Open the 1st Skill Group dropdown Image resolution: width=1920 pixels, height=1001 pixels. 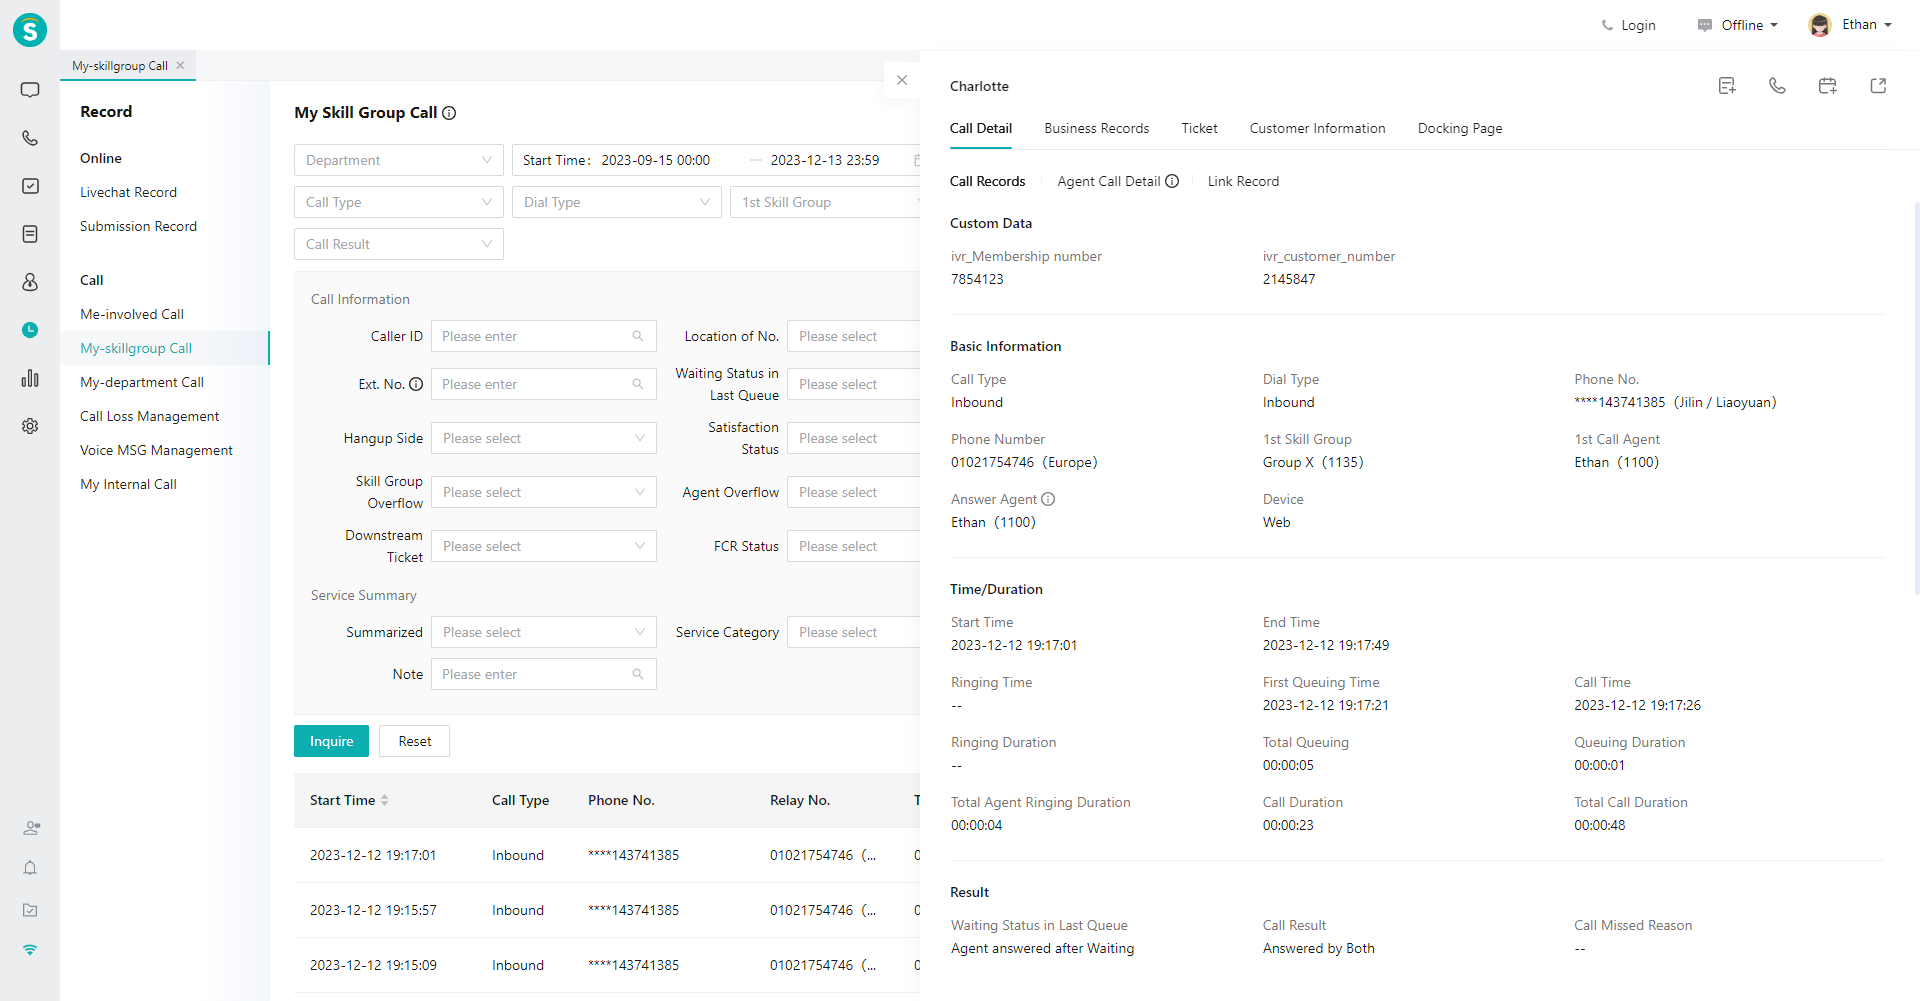(825, 202)
